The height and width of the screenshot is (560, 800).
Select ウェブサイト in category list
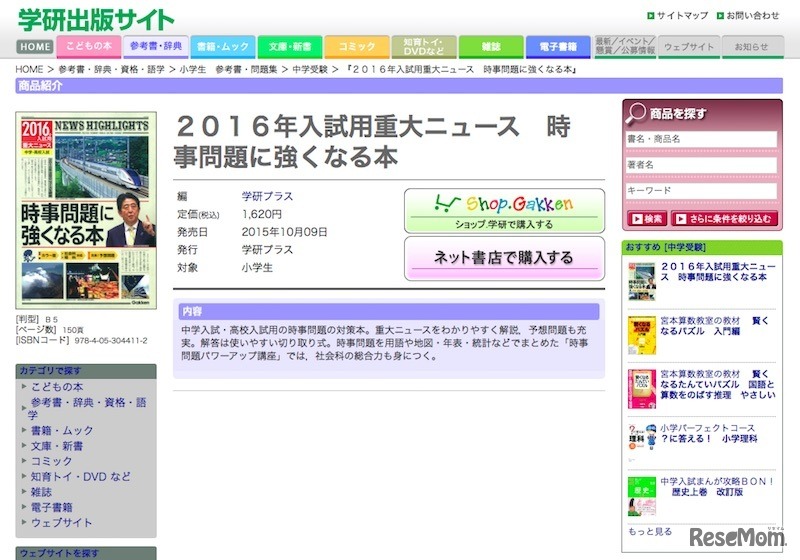pyautogui.click(x=62, y=522)
